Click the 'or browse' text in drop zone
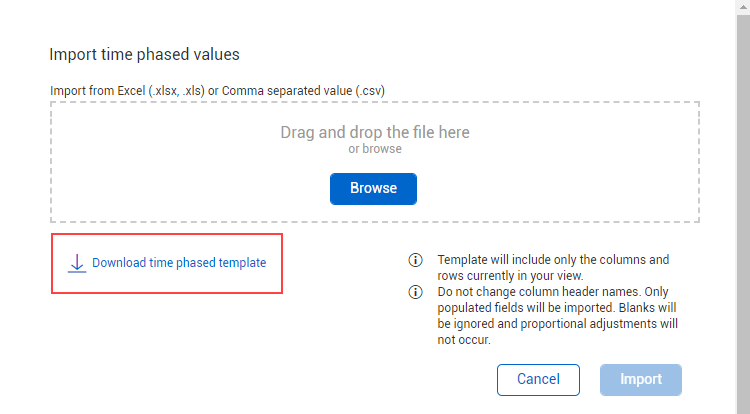 [x=375, y=149]
